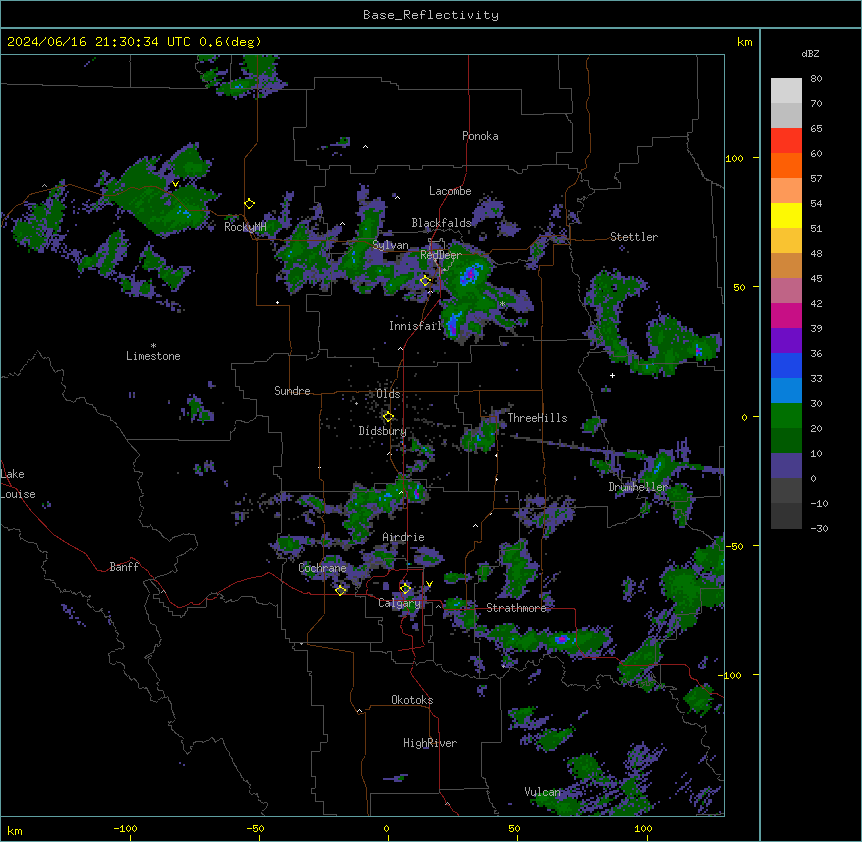Click the Lacombe city label
The height and width of the screenshot is (842, 862).
coord(450,191)
